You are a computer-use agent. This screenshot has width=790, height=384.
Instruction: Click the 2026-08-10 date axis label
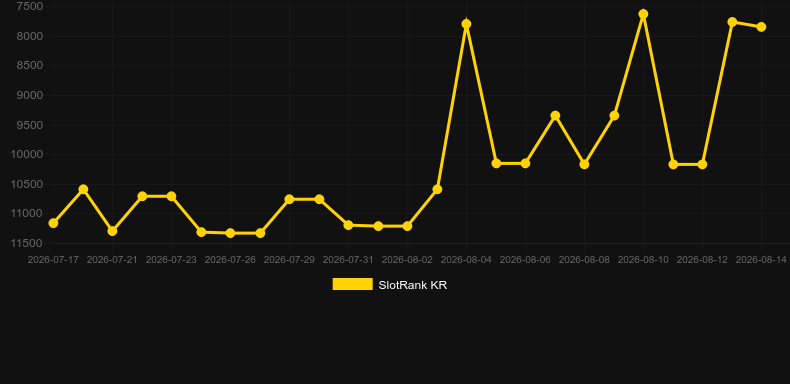click(643, 260)
